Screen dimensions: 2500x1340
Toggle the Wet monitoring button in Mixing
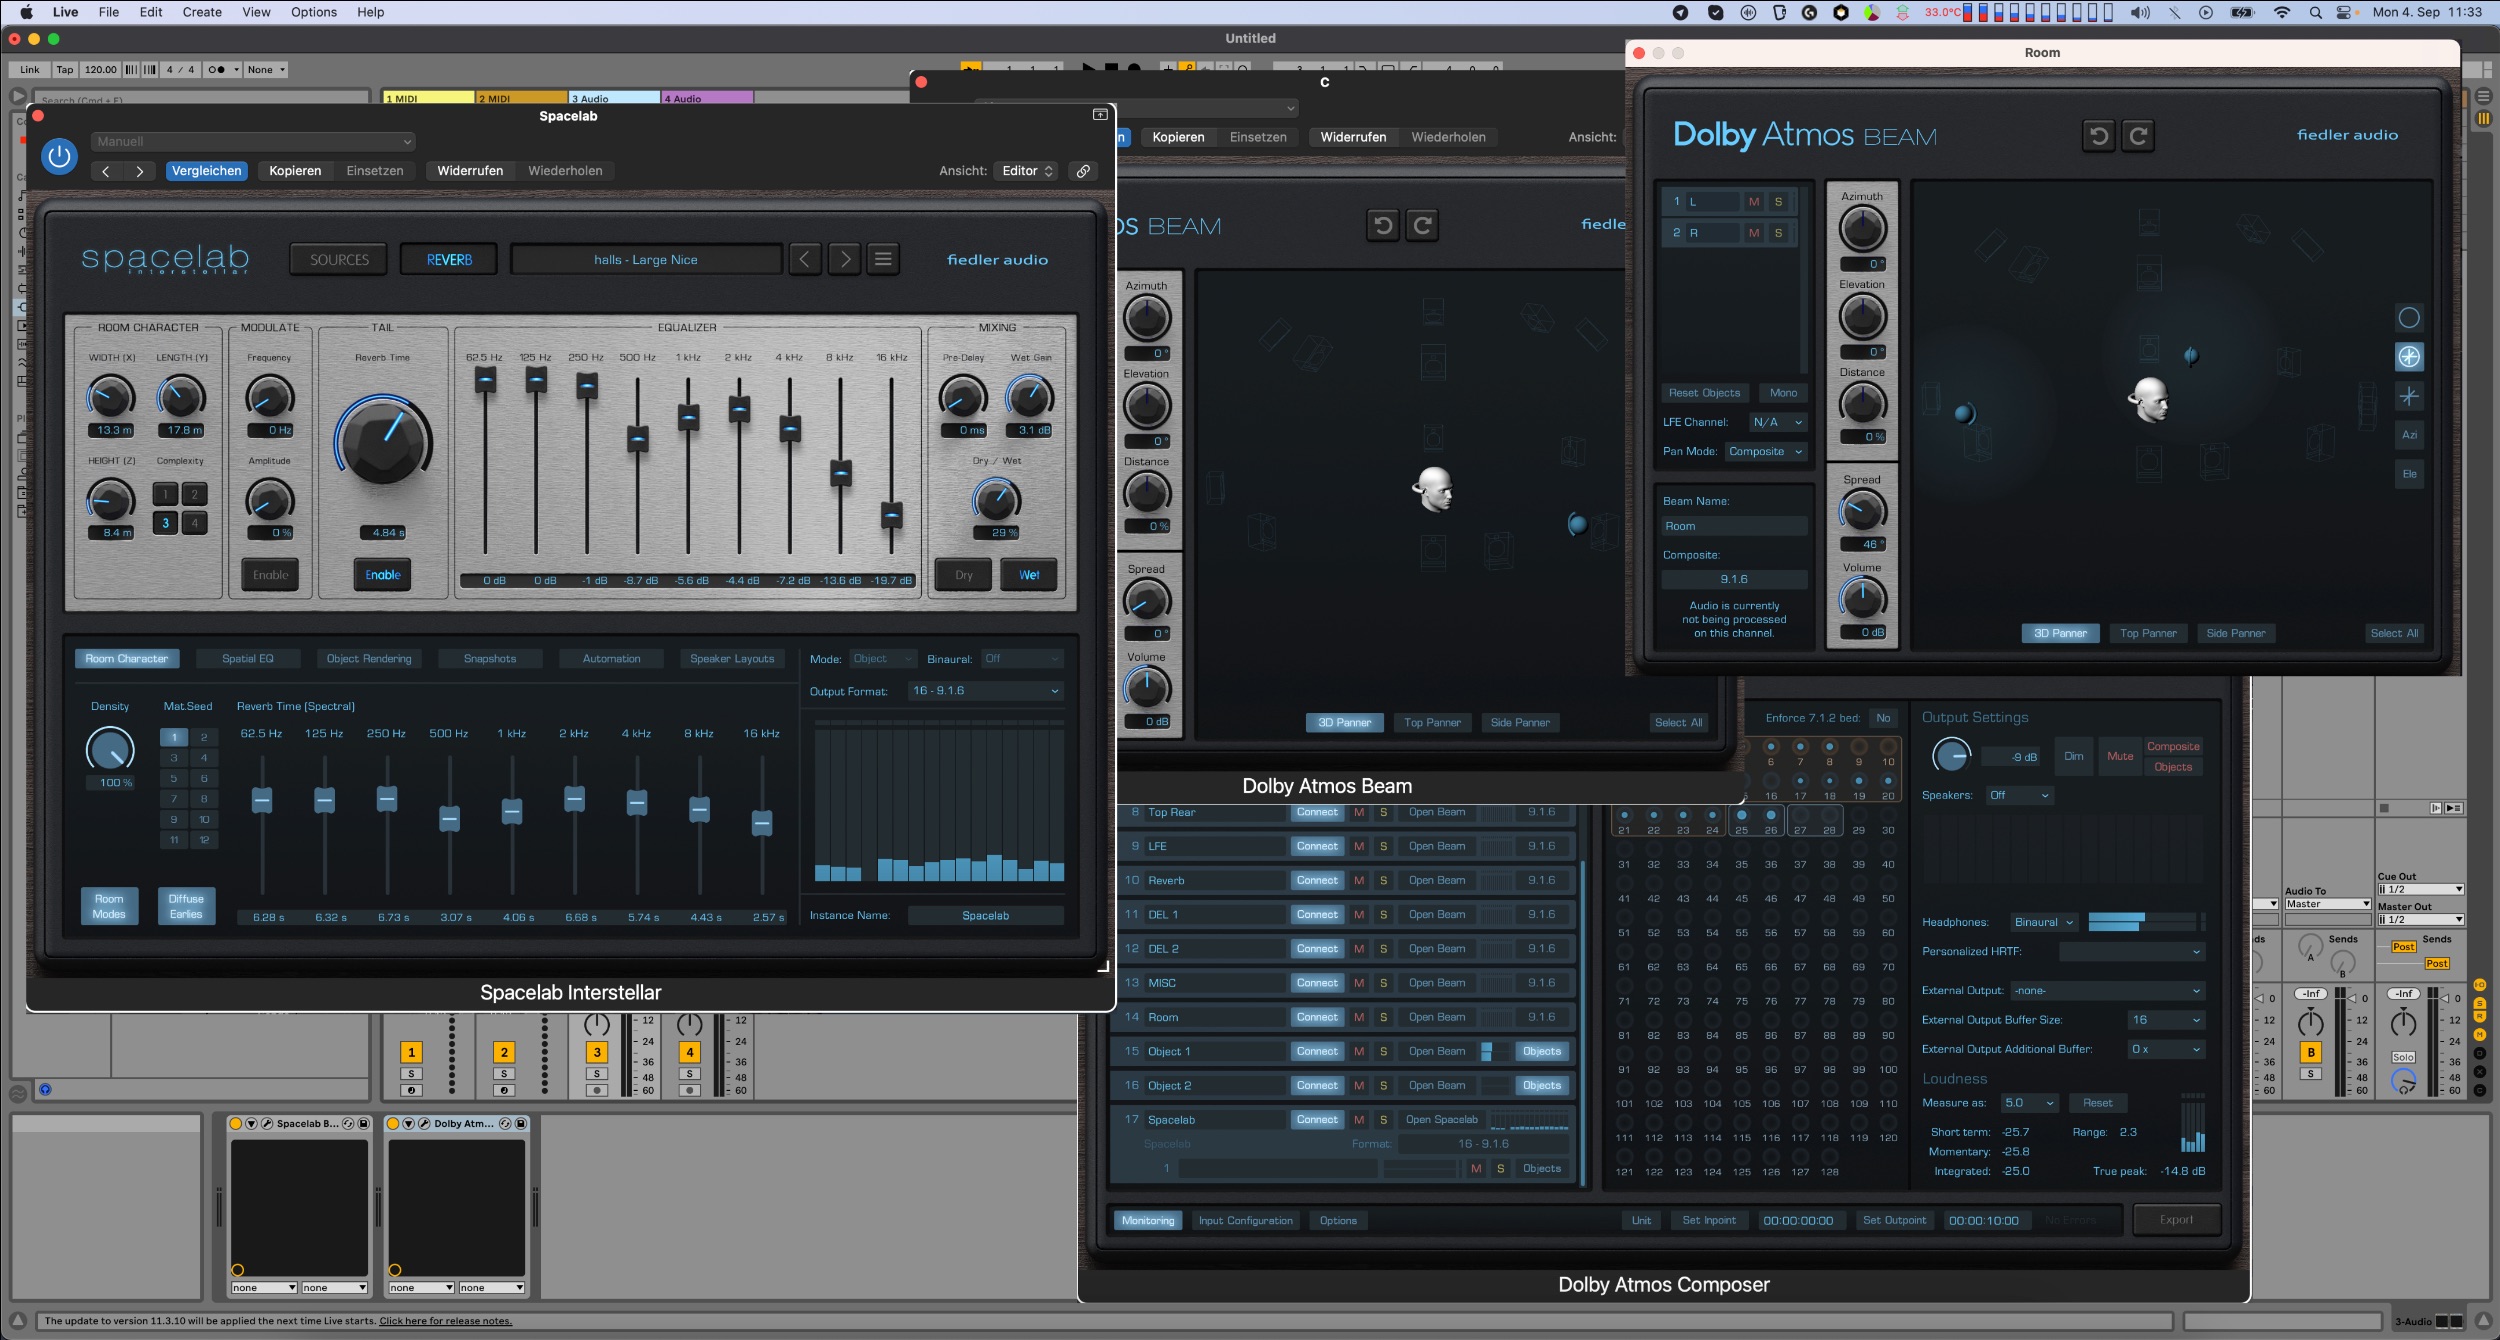1029,575
